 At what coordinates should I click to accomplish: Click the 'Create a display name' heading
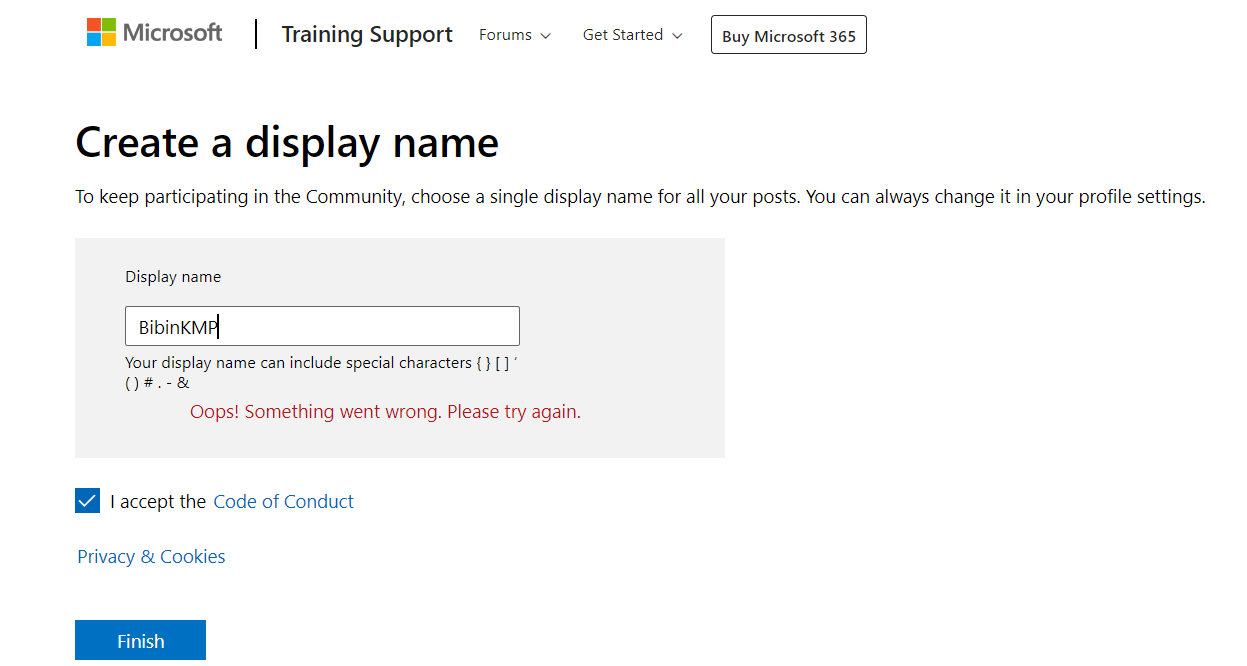coord(287,143)
